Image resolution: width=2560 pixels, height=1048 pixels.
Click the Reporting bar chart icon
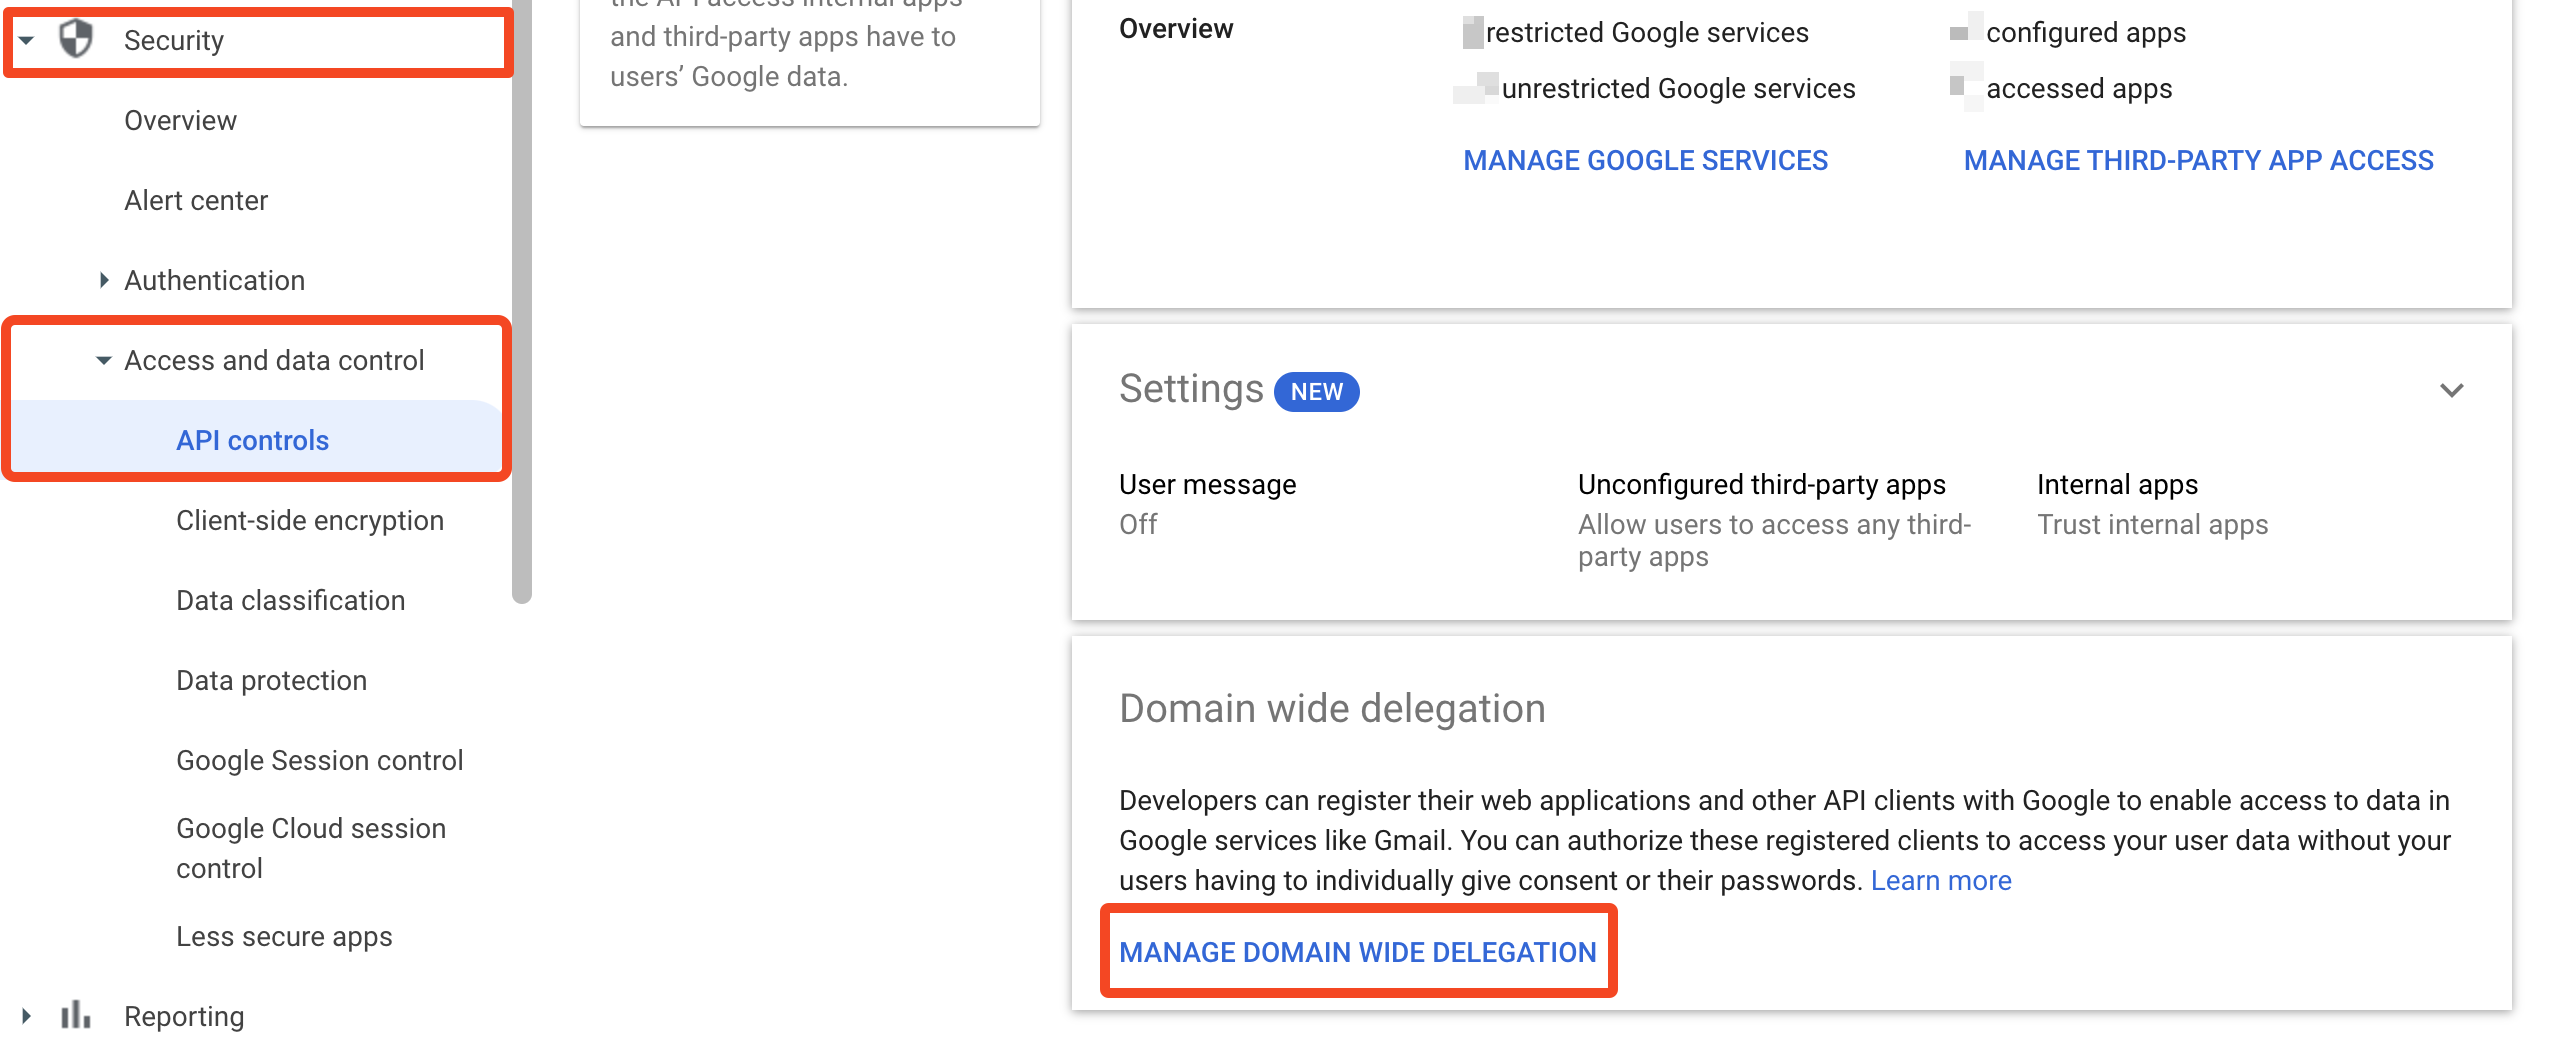(76, 1015)
